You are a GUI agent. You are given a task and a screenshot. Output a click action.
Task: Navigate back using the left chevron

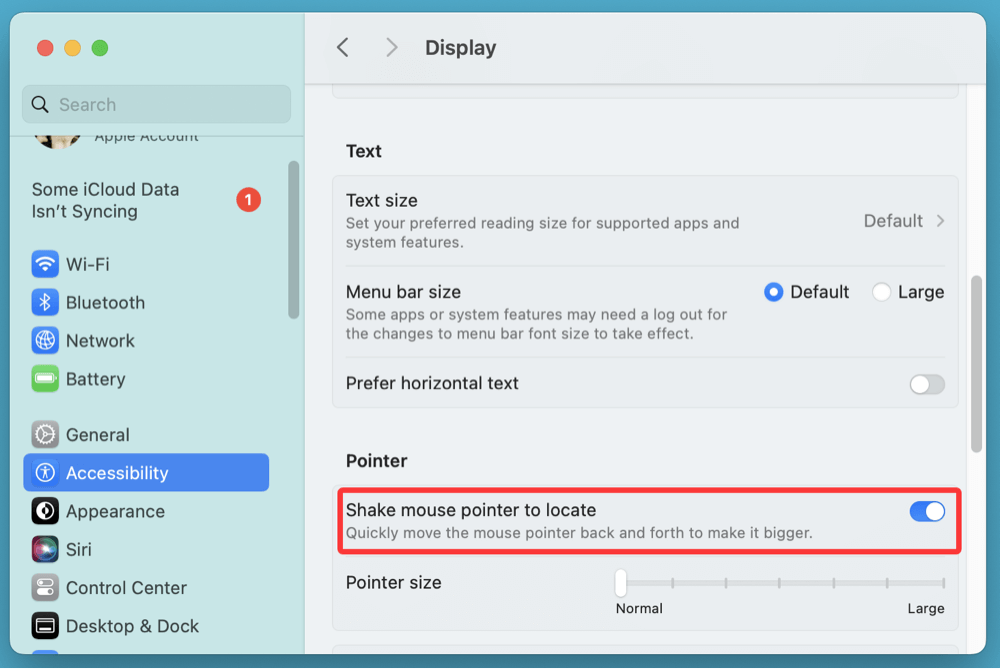[x=343, y=47]
